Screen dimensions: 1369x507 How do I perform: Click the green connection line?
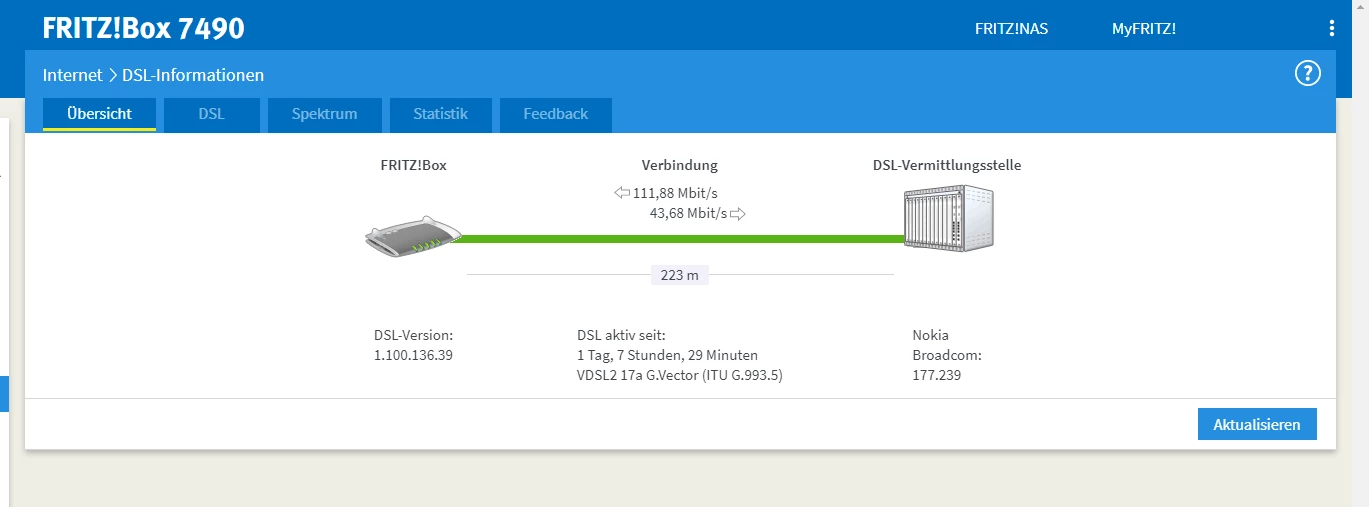pyautogui.click(x=680, y=238)
